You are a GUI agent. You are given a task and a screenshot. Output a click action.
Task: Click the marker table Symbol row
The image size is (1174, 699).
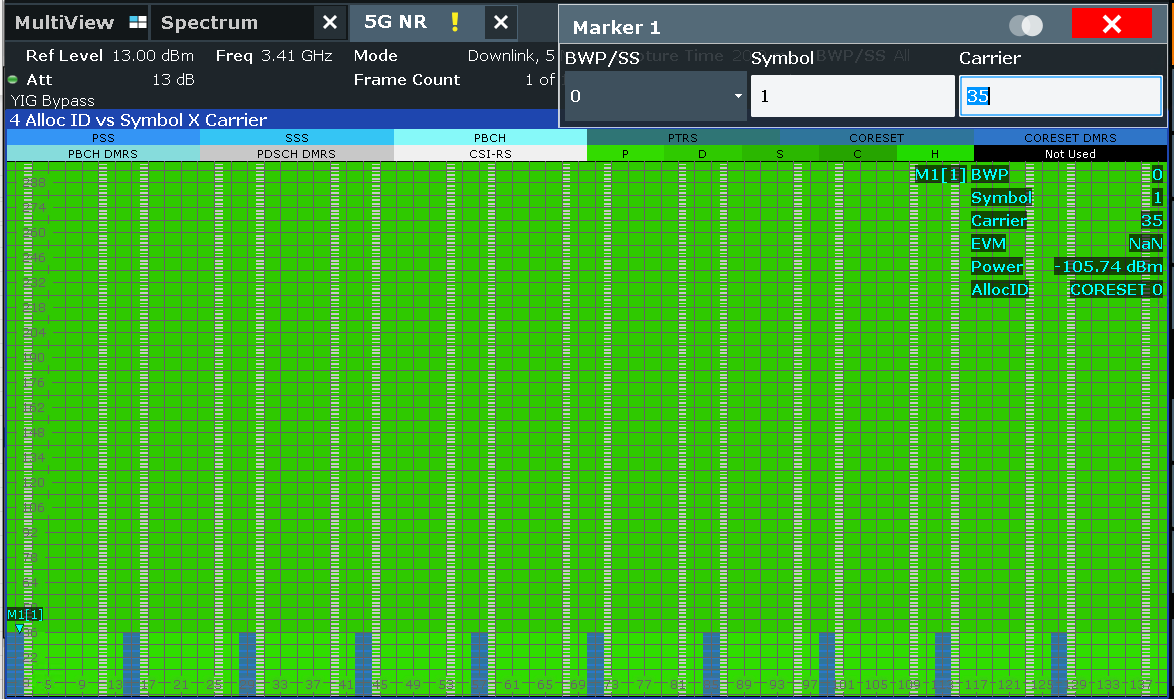1067,198
